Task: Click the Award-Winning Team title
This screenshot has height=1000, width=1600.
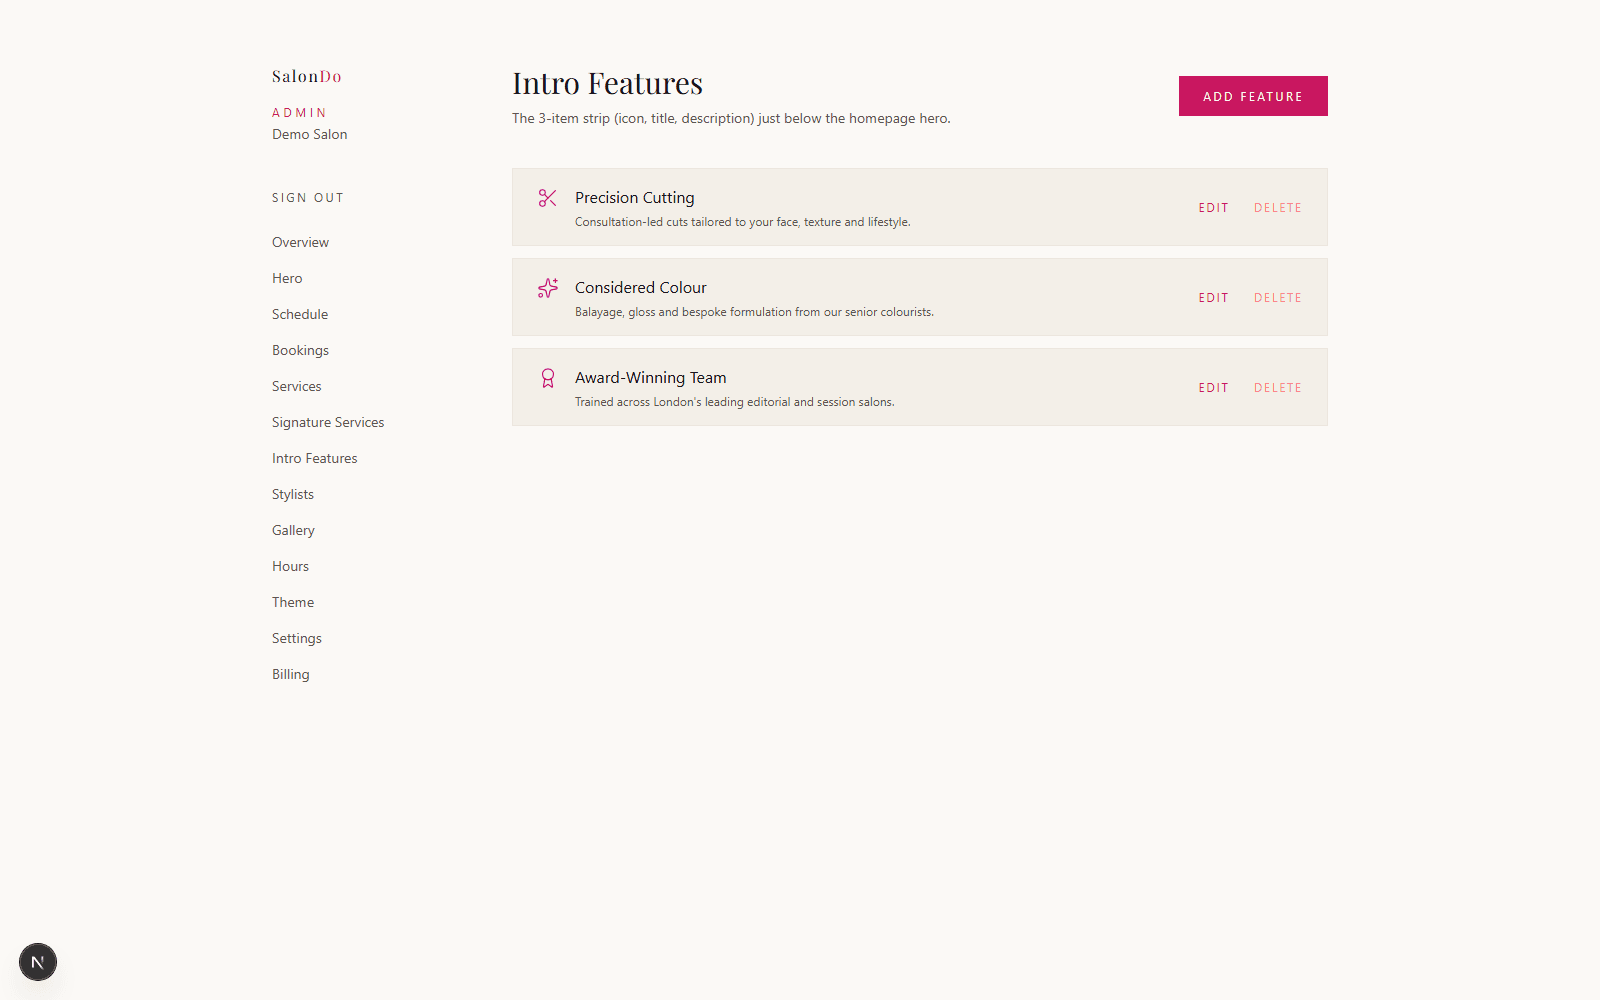Action: coord(651,378)
